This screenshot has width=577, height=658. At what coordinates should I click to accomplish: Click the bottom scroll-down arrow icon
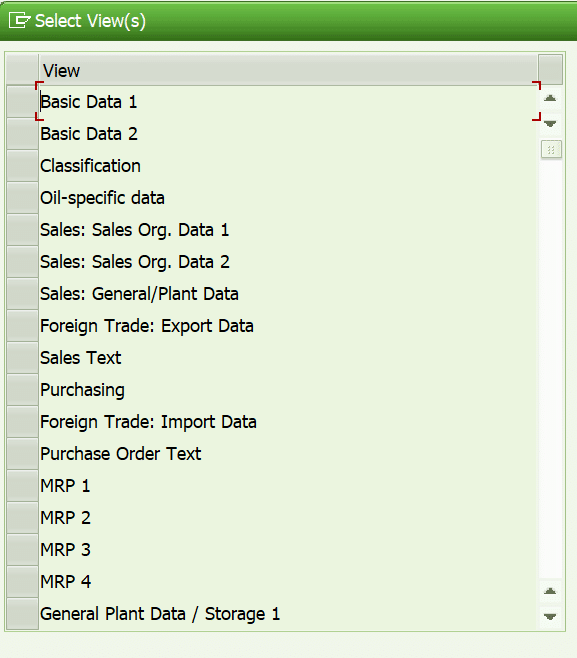tap(550, 616)
